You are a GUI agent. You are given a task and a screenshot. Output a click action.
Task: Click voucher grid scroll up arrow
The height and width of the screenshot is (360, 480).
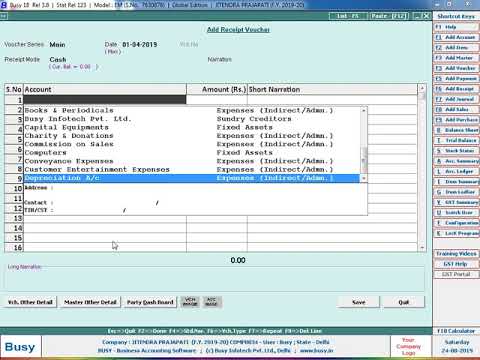(x=422, y=88)
